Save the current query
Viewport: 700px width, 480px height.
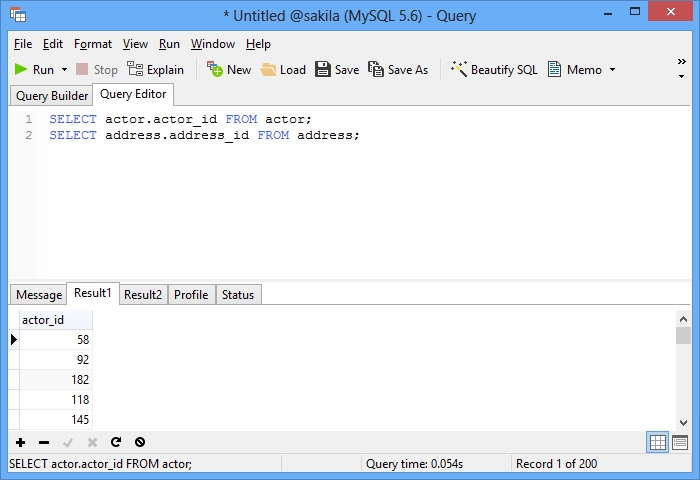point(337,70)
